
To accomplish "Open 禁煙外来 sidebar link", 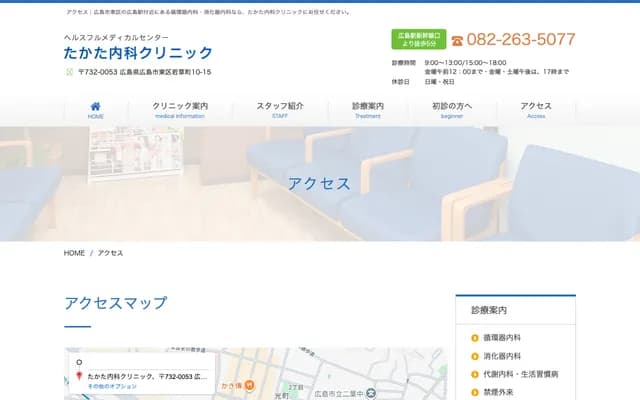I will coord(498,393).
